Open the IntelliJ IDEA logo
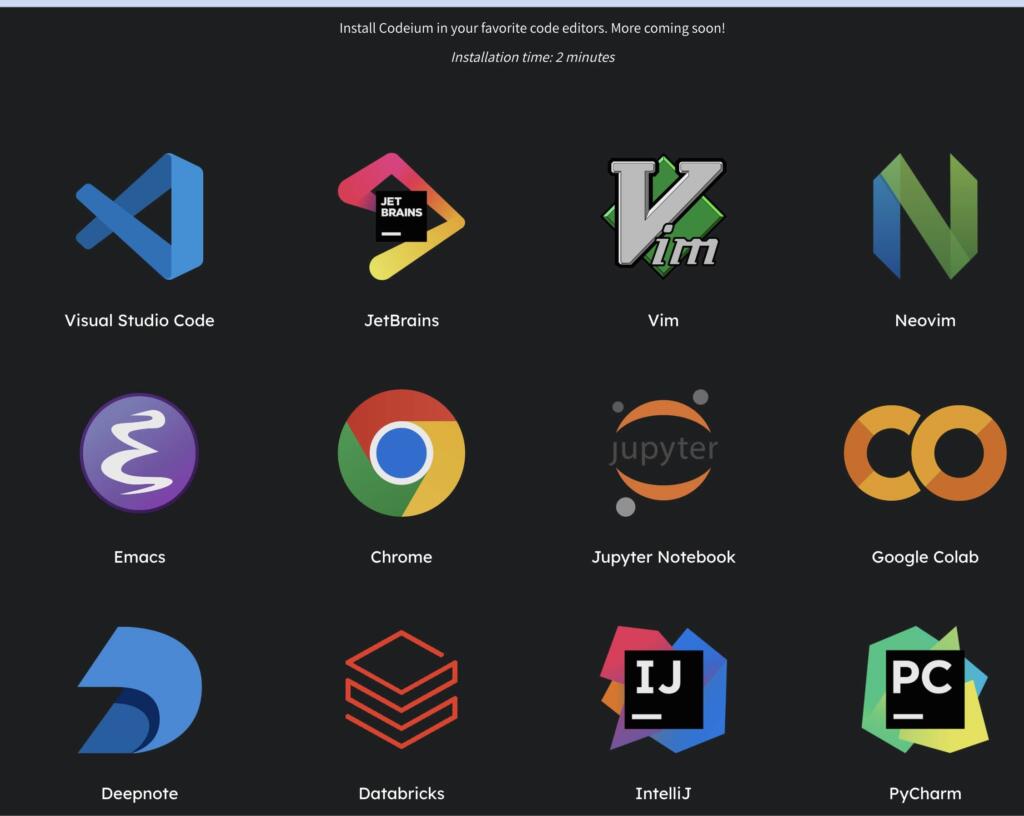 click(663, 688)
